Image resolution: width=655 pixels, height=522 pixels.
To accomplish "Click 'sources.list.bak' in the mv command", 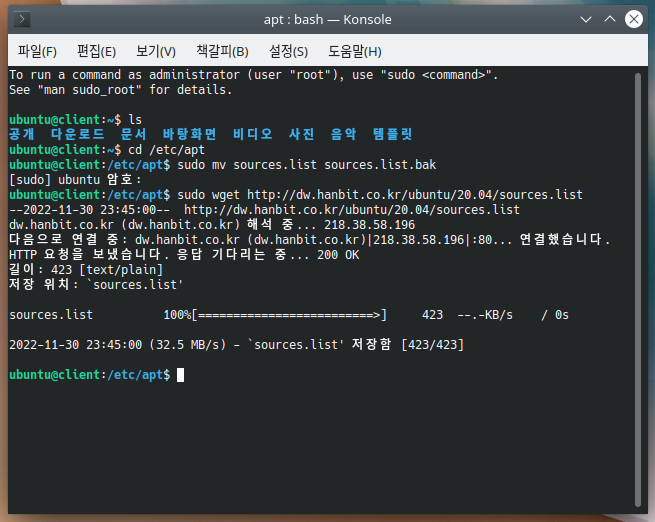I will pos(380,165).
